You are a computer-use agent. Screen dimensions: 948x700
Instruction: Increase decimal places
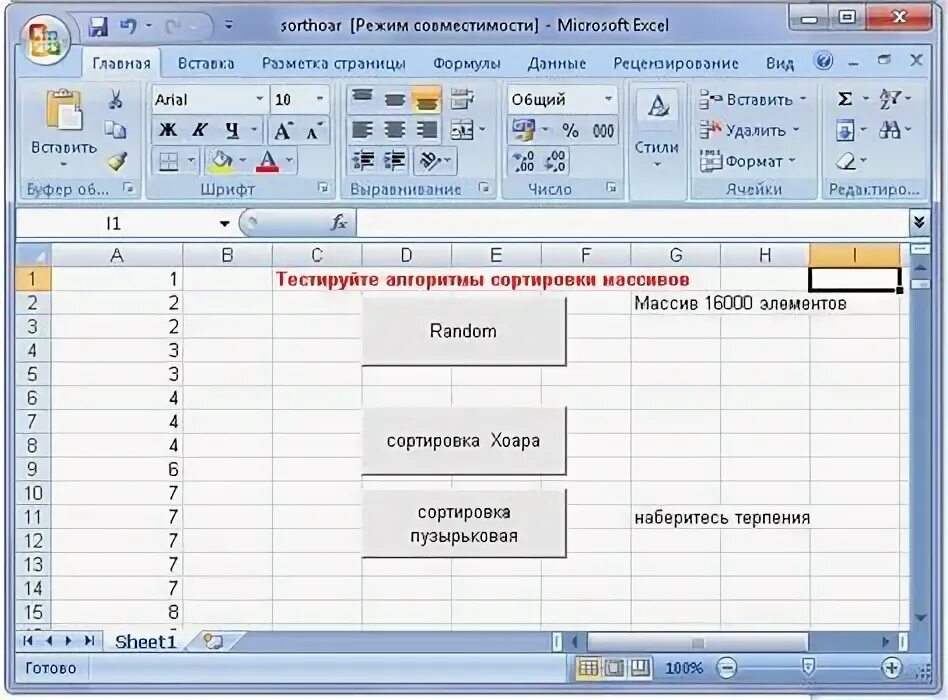(x=523, y=161)
